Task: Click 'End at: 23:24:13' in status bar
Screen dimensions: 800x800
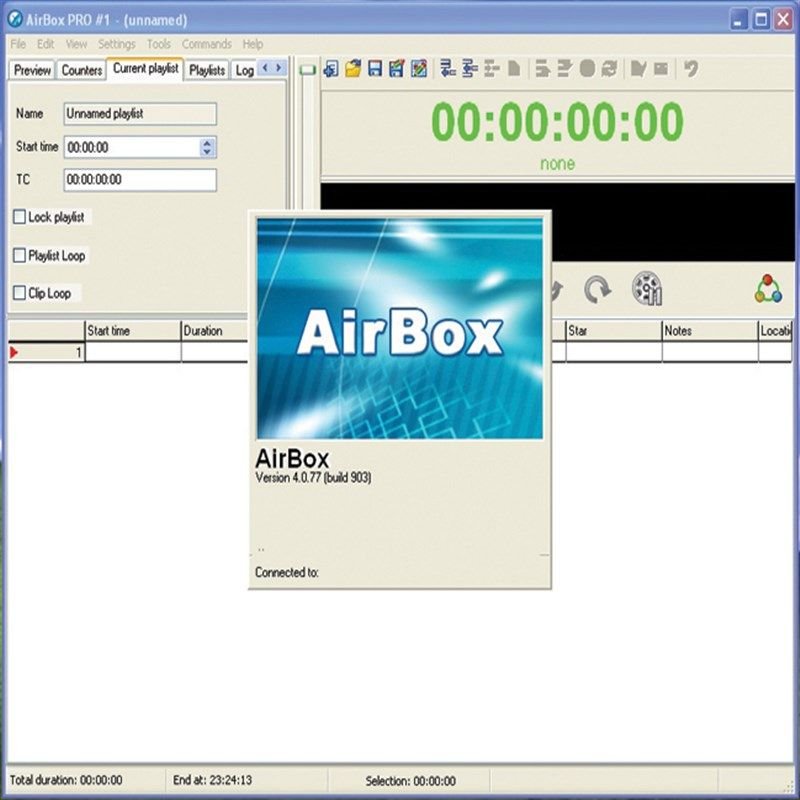Action: [212, 780]
